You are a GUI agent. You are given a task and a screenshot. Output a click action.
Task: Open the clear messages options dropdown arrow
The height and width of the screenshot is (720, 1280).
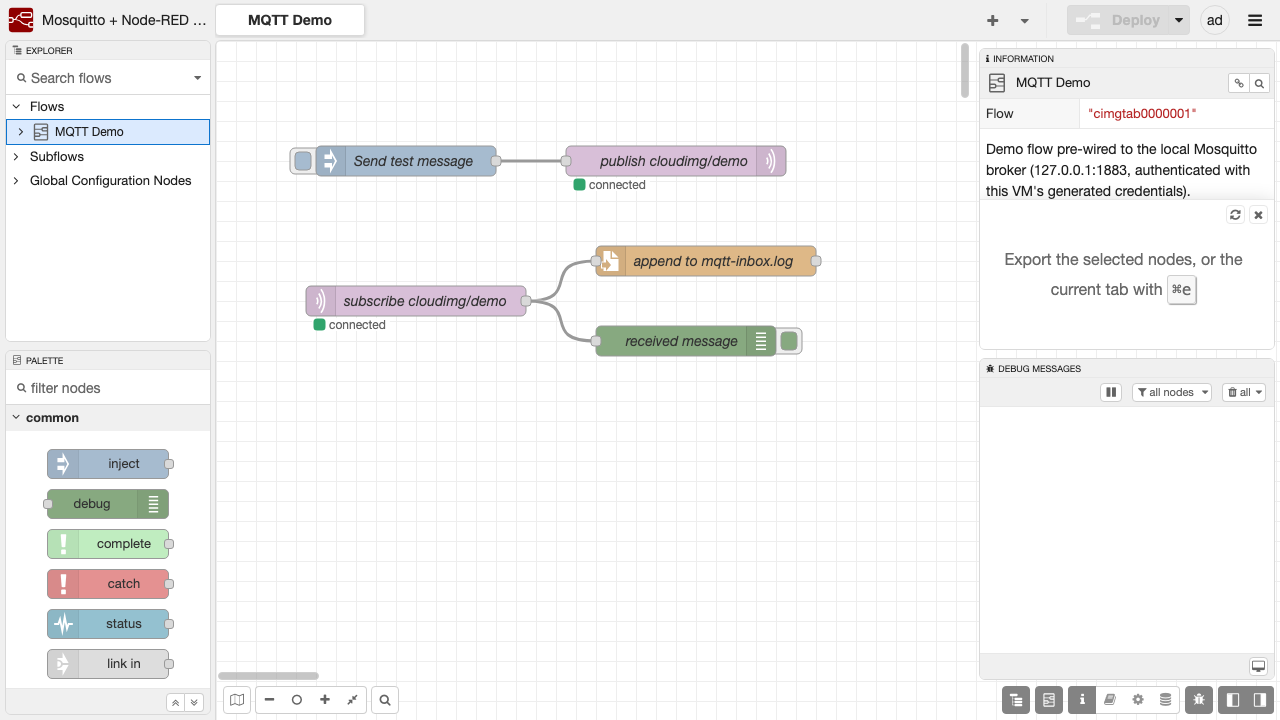click(x=1259, y=393)
